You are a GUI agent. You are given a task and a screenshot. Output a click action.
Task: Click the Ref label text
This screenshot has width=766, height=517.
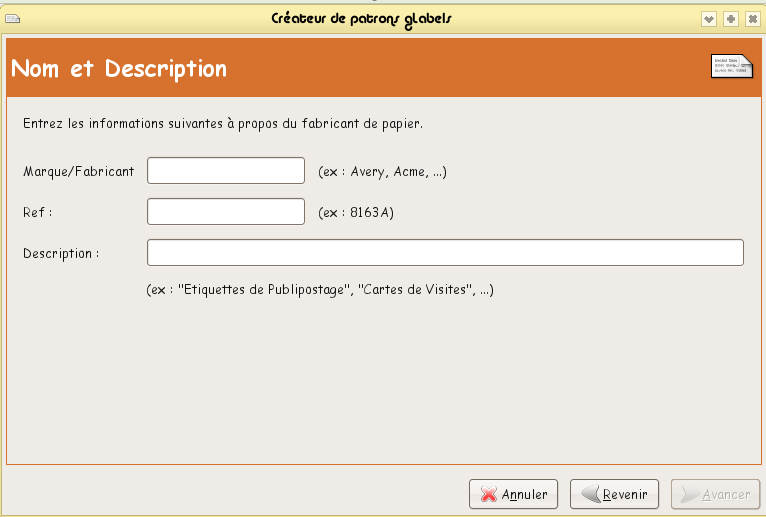coord(37,213)
